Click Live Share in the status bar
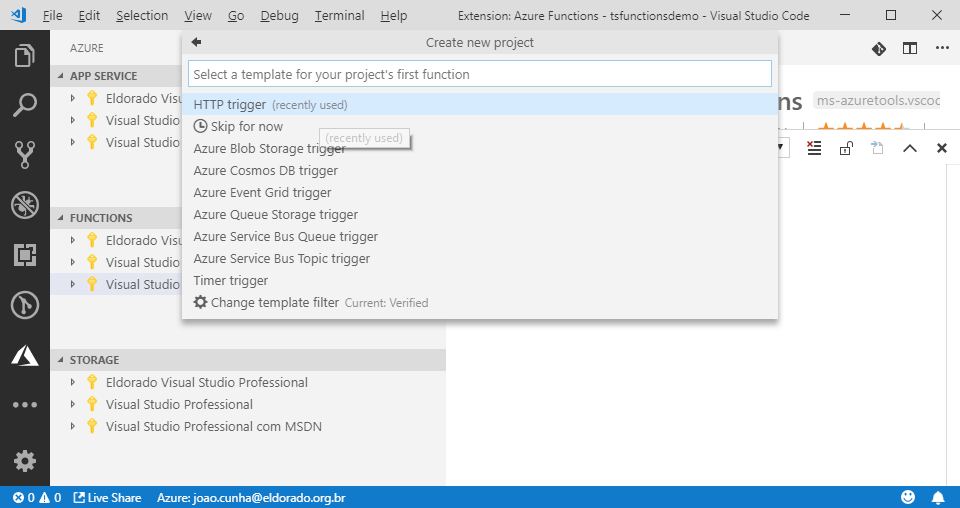Image resolution: width=960 pixels, height=508 pixels. click(x=107, y=498)
